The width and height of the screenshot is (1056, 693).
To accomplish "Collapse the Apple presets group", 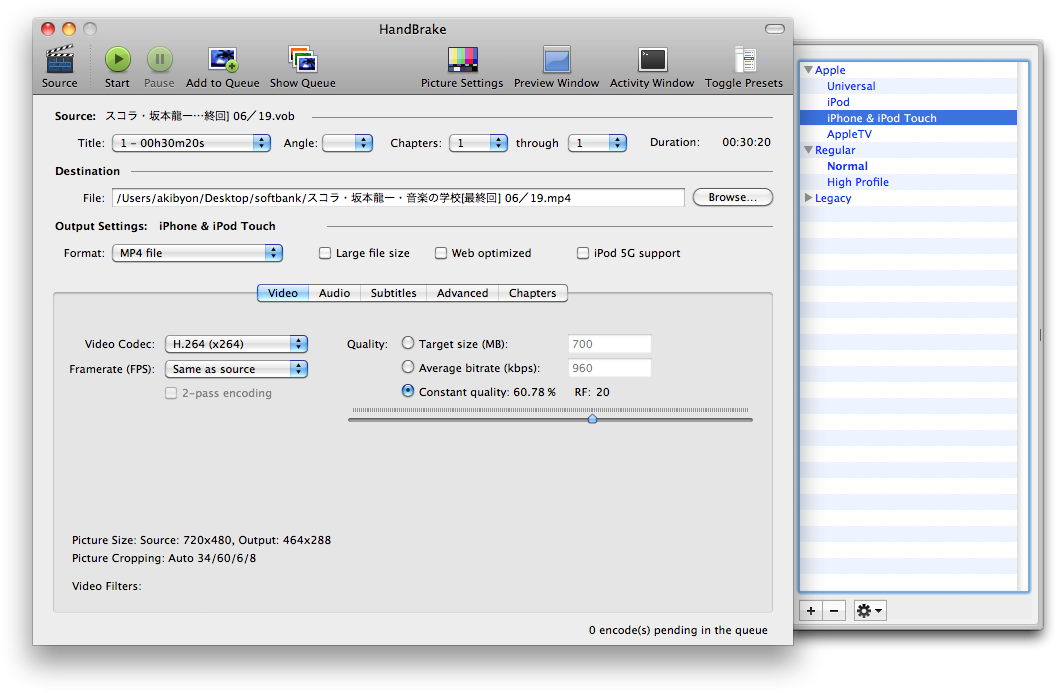I will 808,70.
